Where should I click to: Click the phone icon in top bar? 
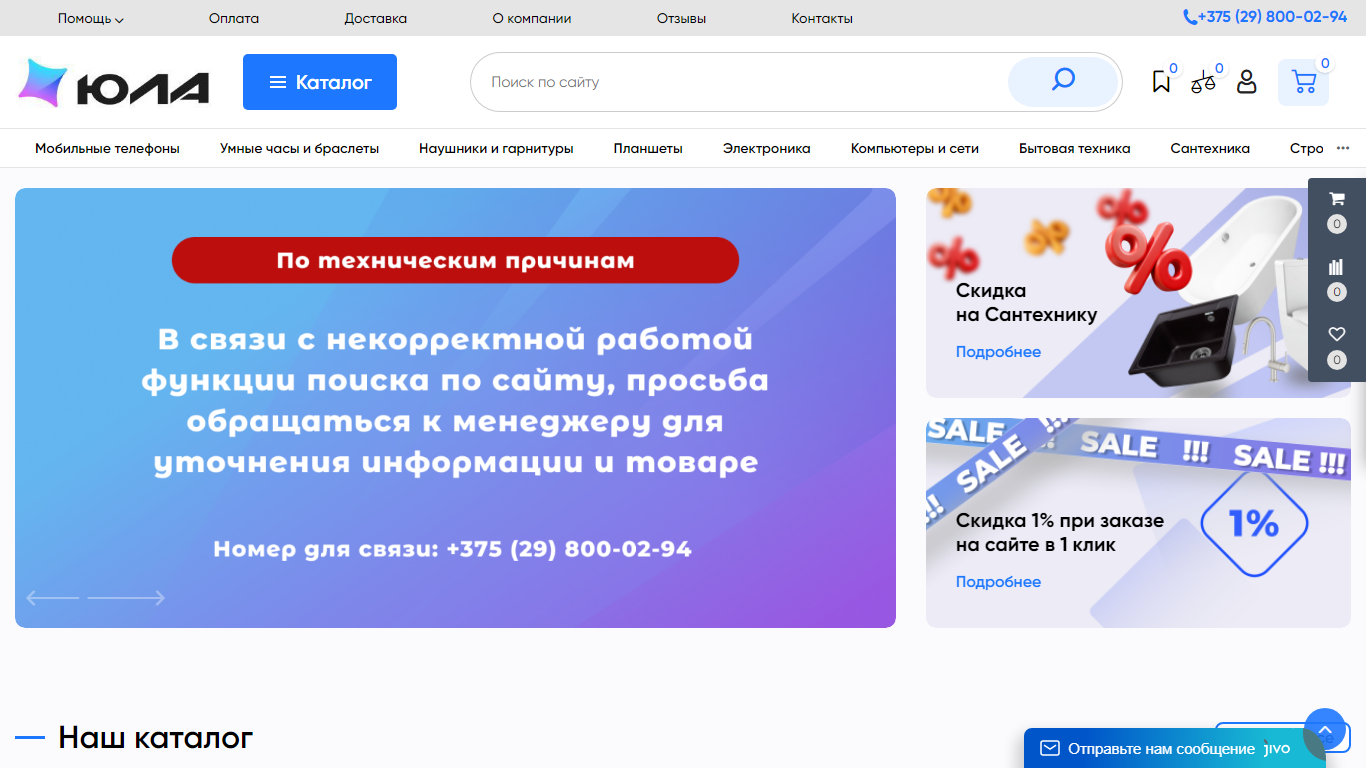tap(1189, 17)
